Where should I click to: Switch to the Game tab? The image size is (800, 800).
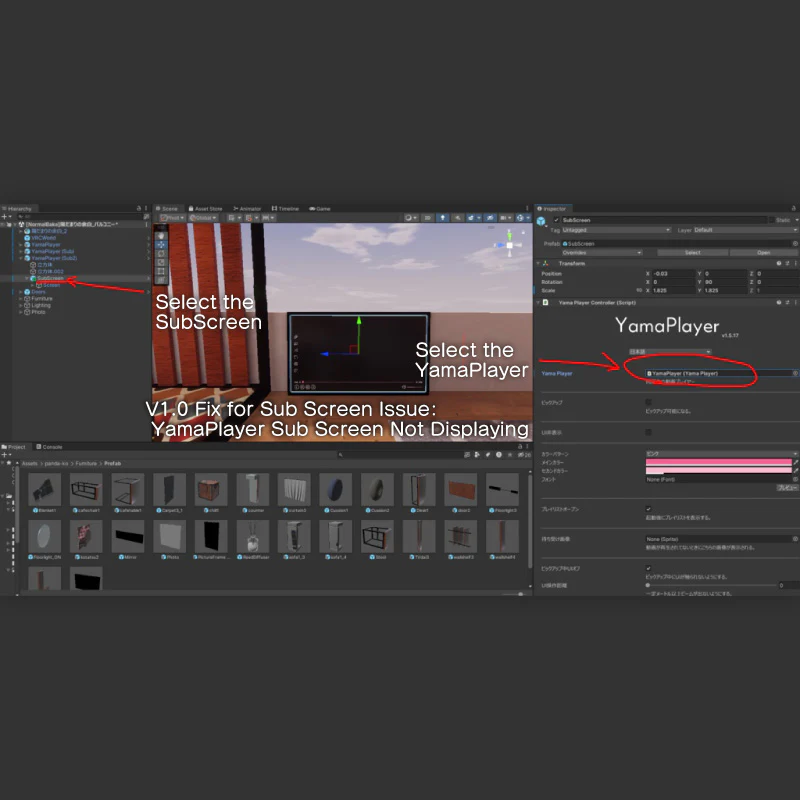coord(320,209)
